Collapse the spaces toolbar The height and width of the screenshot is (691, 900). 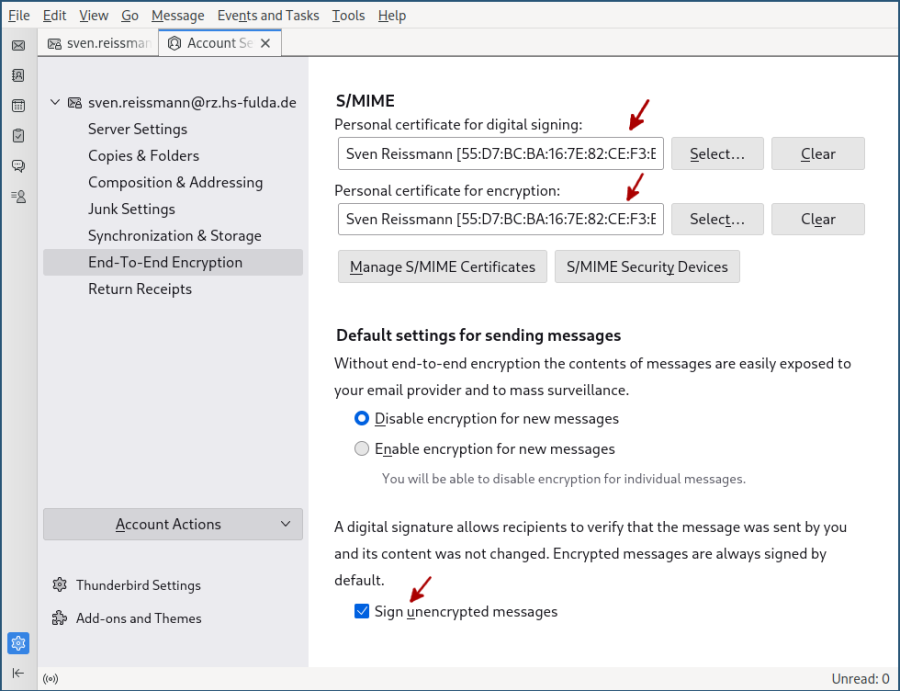click(18, 673)
